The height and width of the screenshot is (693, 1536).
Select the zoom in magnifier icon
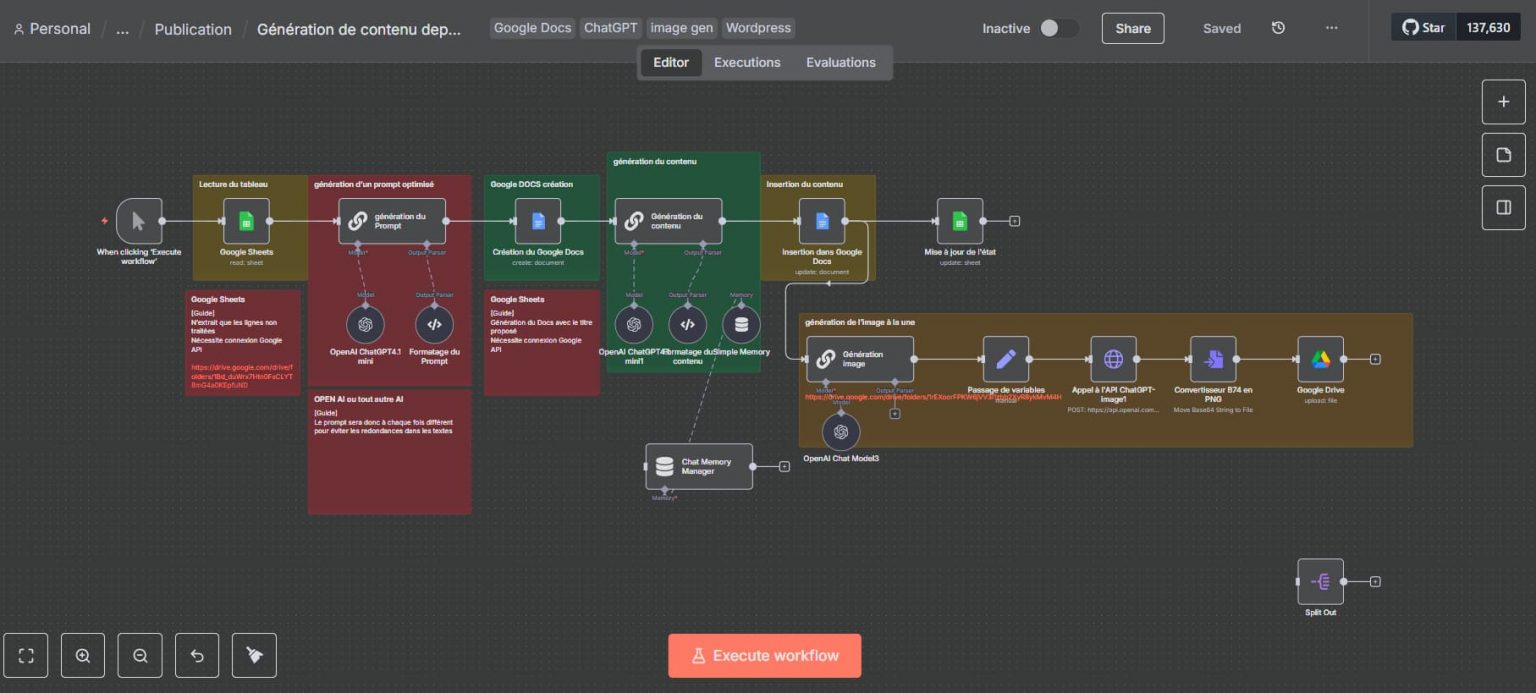(83, 655)
